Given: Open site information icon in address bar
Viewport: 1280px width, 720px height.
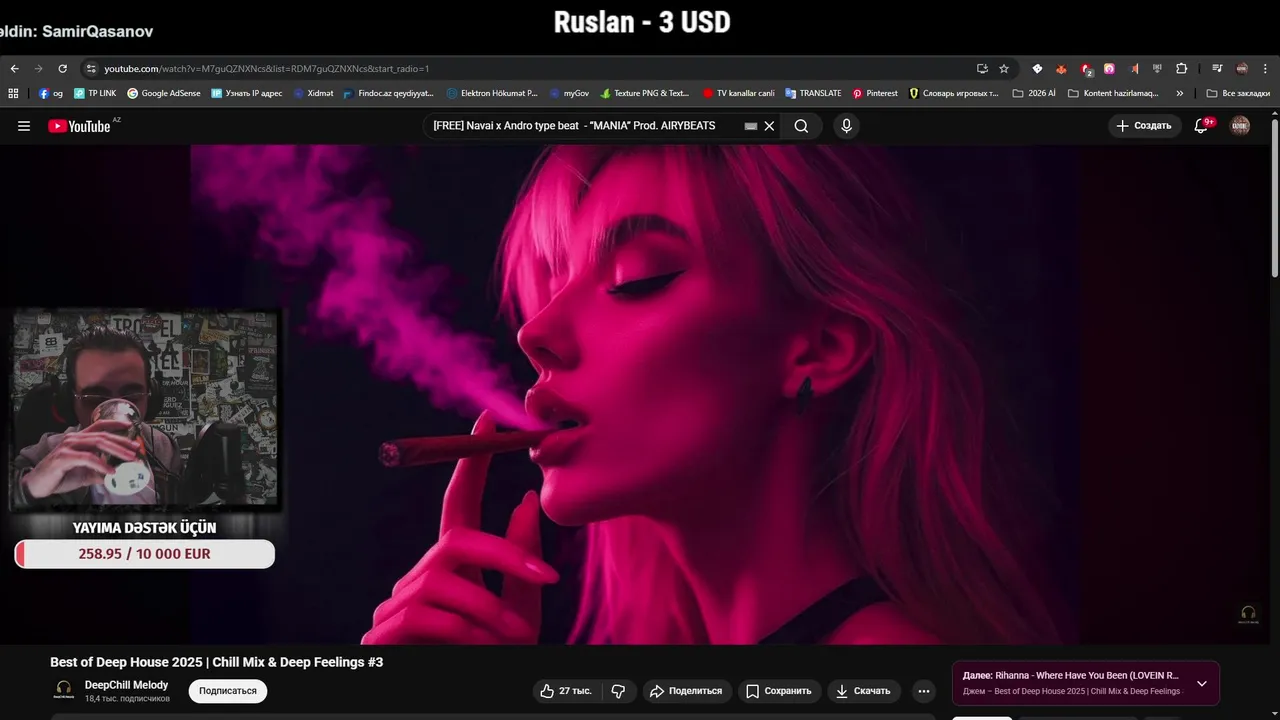Looking at the screenshot, I should pyautogui.click(x=90, y=69).
